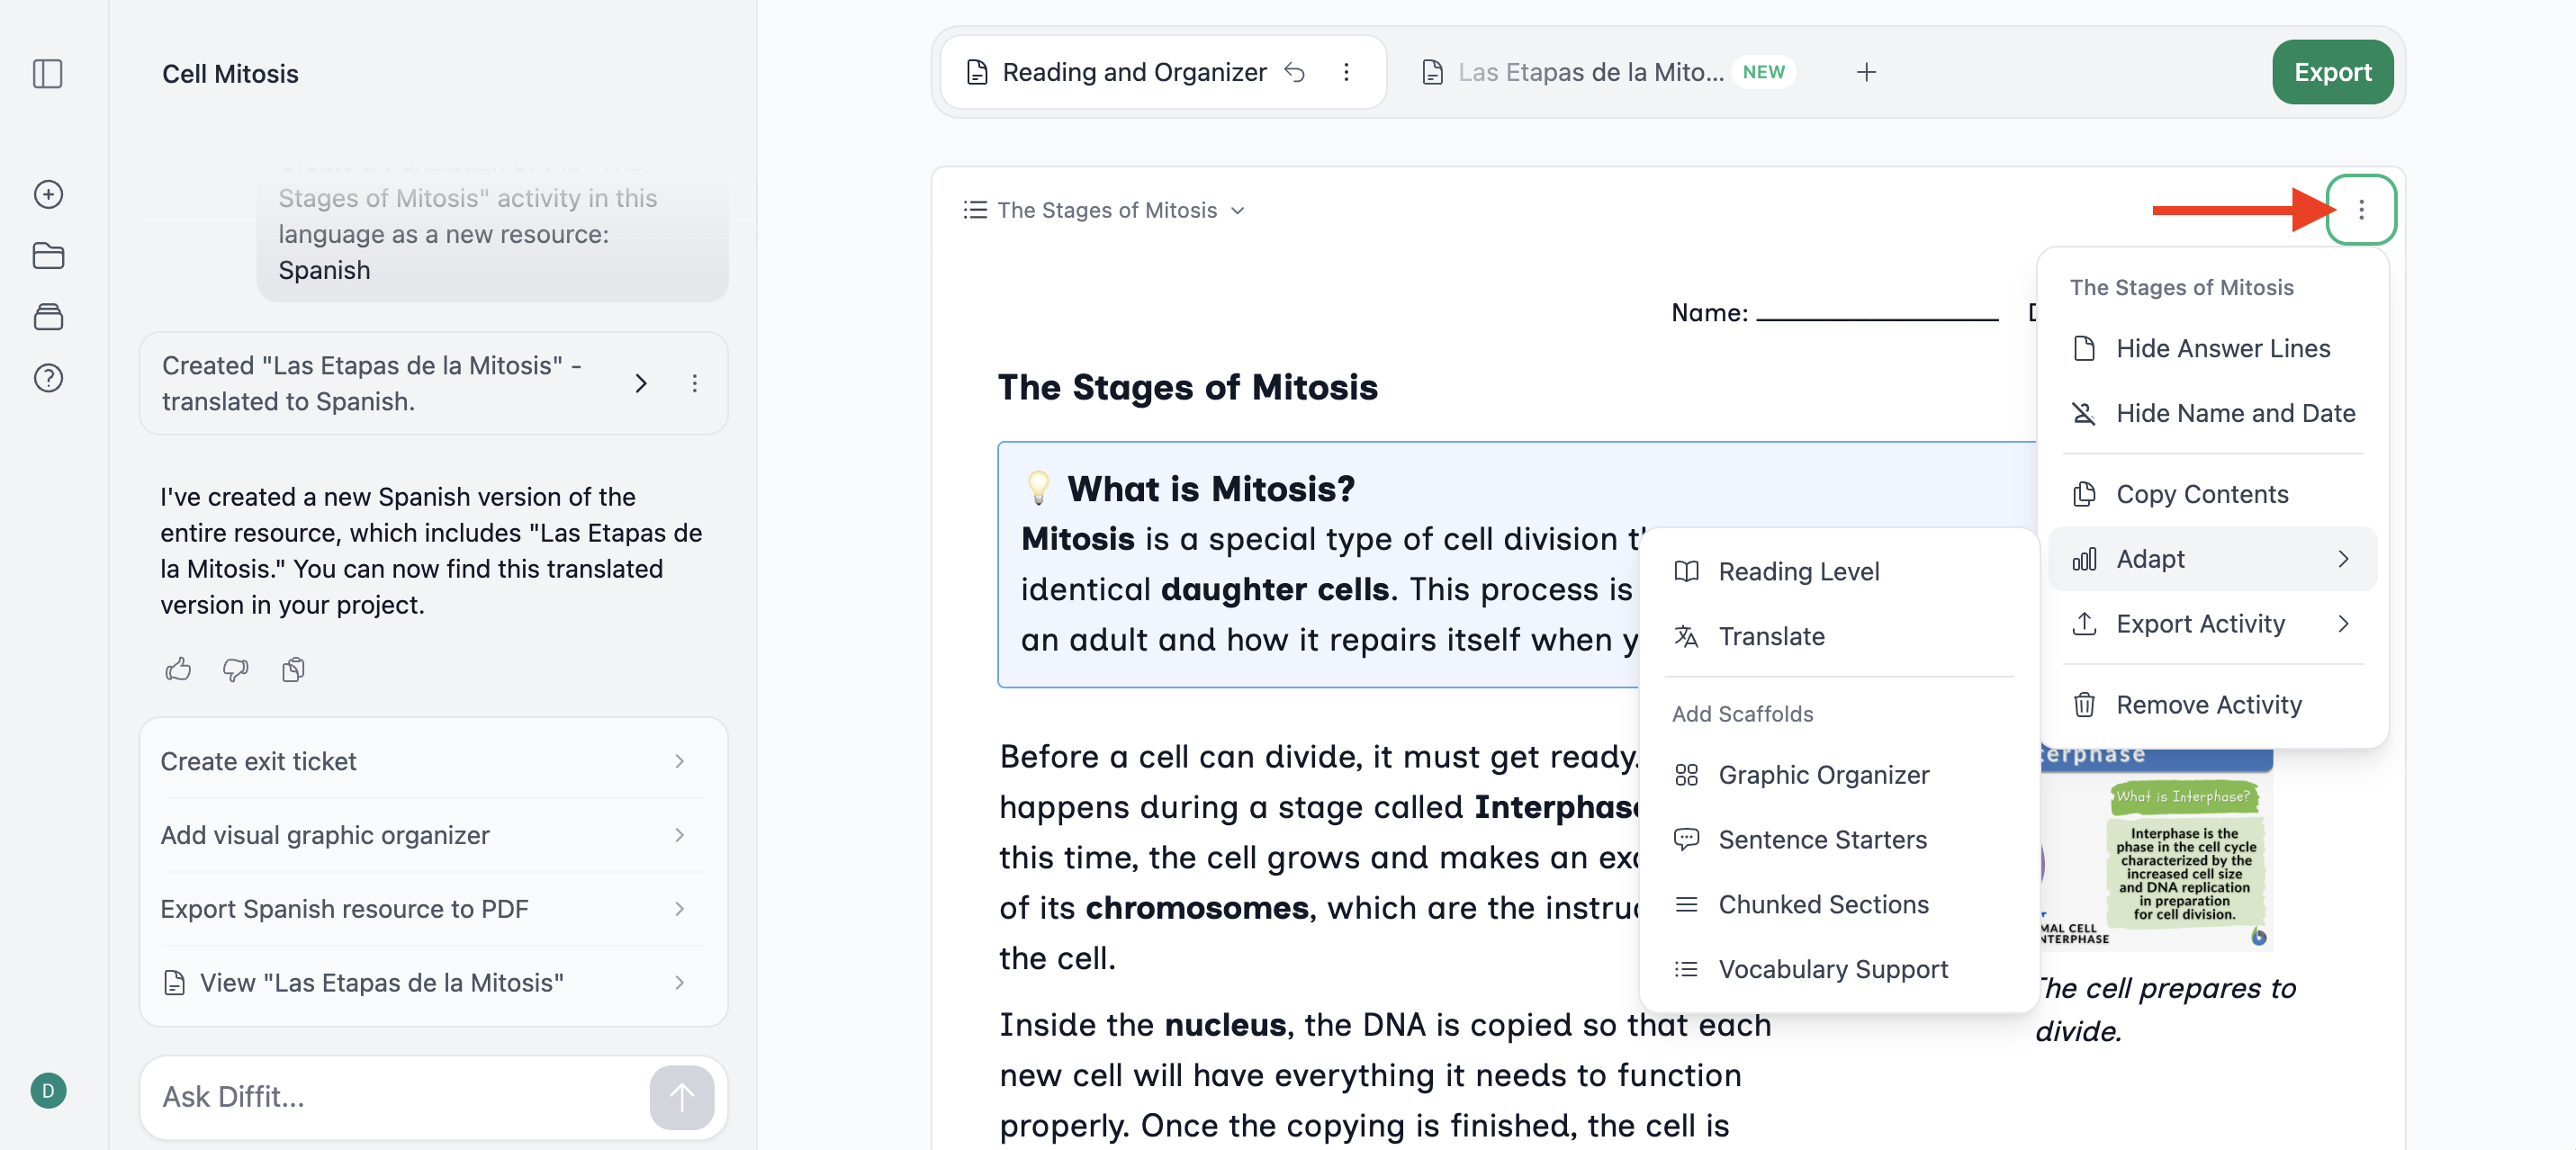Open the folder icon in sidebar
Image resolution: width=2576 pixels, height=1150 pixels.
pos(48,256)
